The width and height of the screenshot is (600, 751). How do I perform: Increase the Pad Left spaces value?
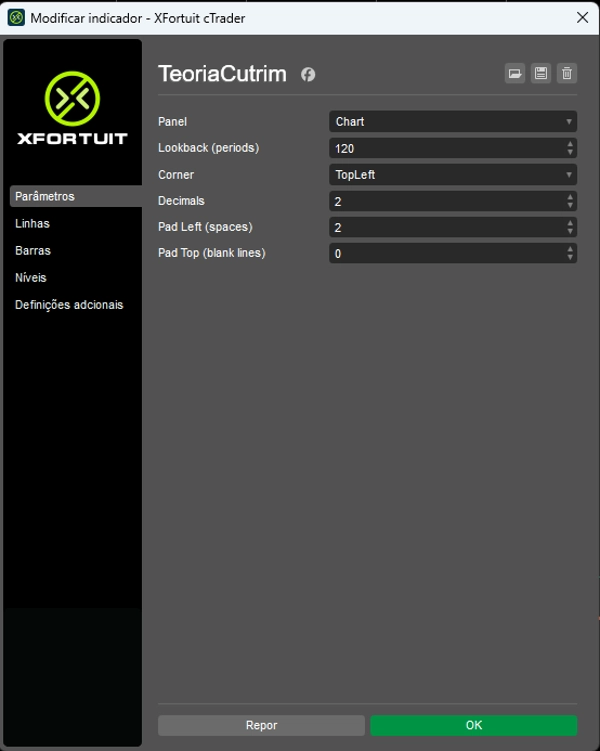[x=570, y=223]
